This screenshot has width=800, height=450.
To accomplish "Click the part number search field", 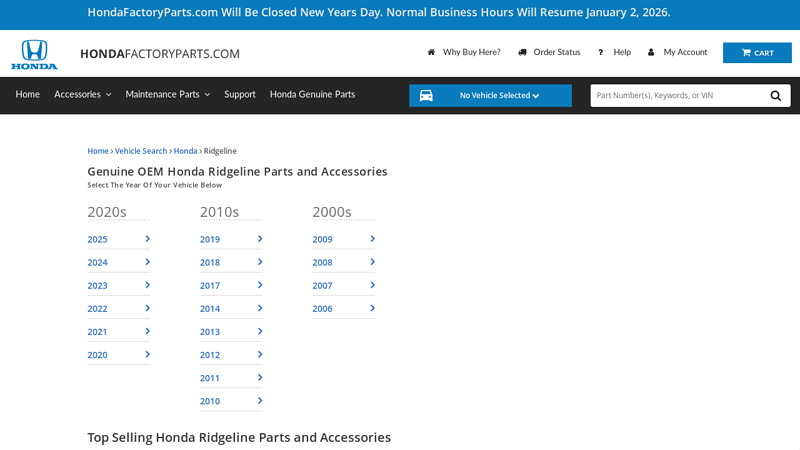I will coord(675,96).
